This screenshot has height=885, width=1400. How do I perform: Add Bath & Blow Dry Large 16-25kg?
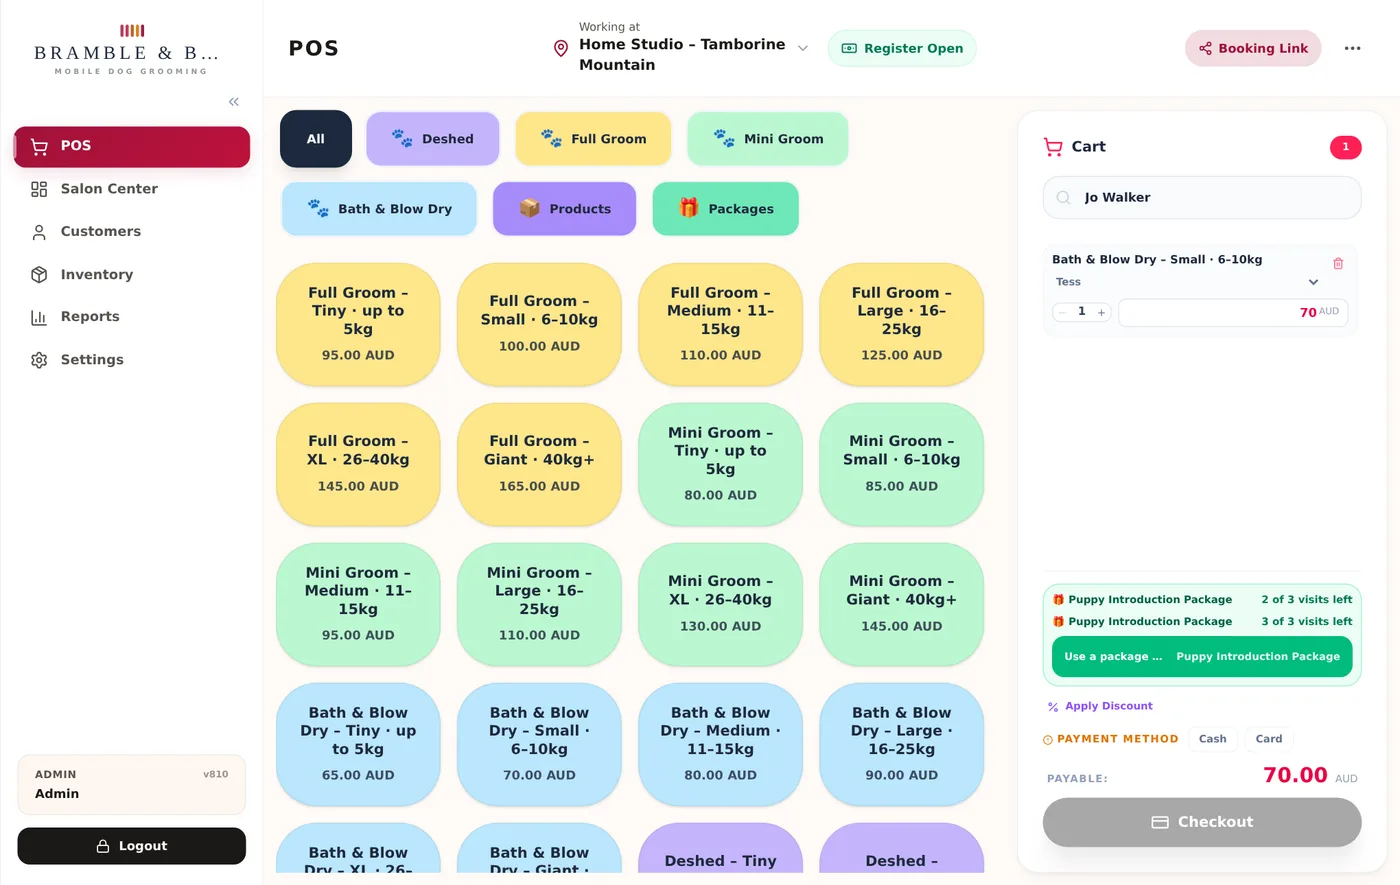click(x=901, y=744)
